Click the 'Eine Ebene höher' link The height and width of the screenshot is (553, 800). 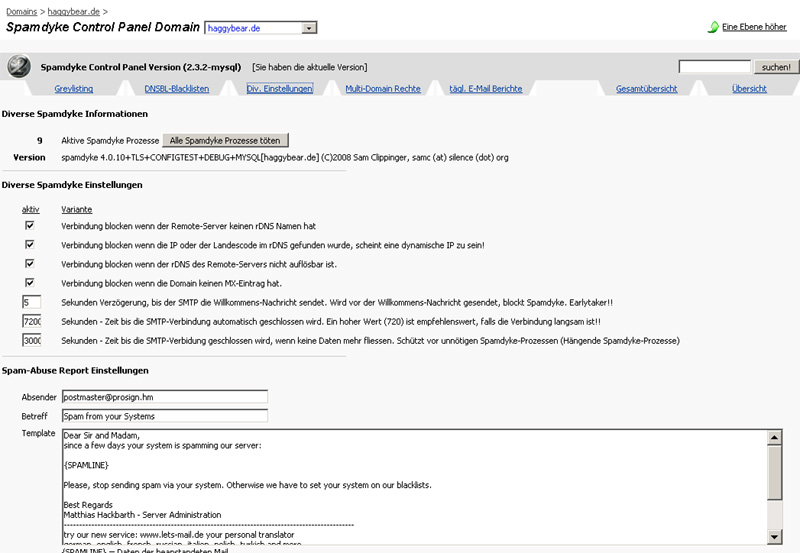[x=754, y=27]
